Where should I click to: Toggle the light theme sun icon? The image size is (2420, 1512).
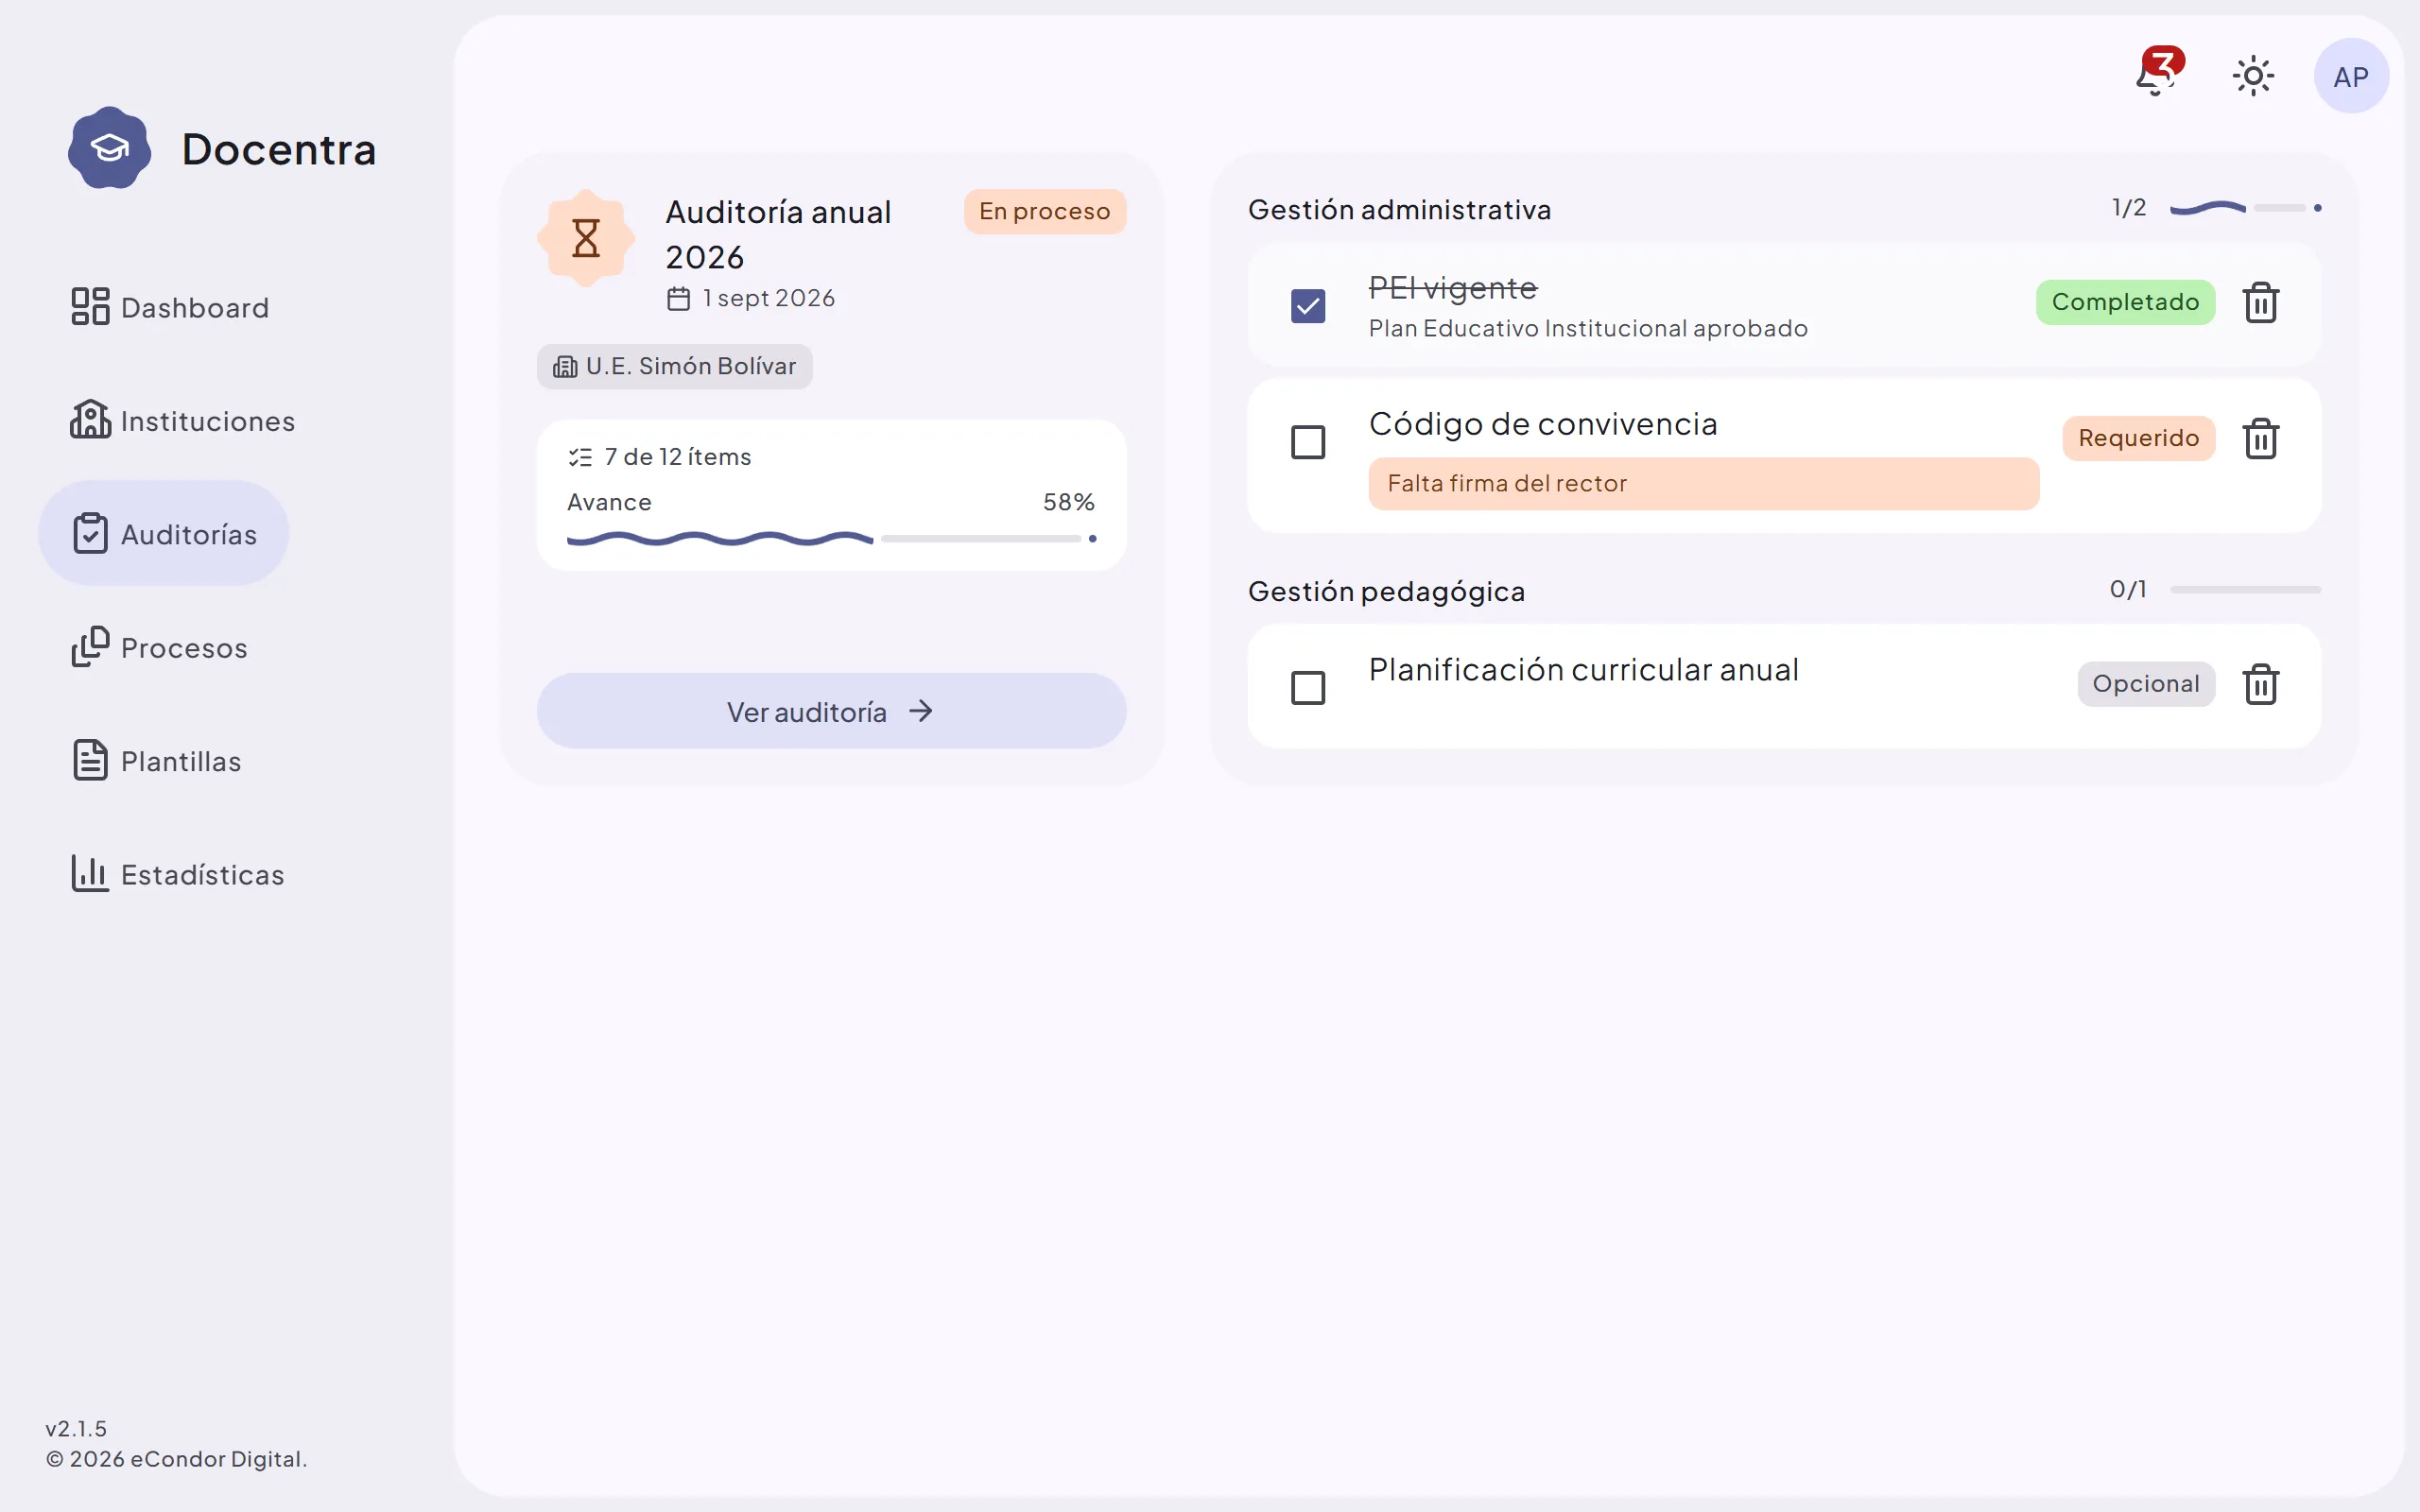(2253, 76)
